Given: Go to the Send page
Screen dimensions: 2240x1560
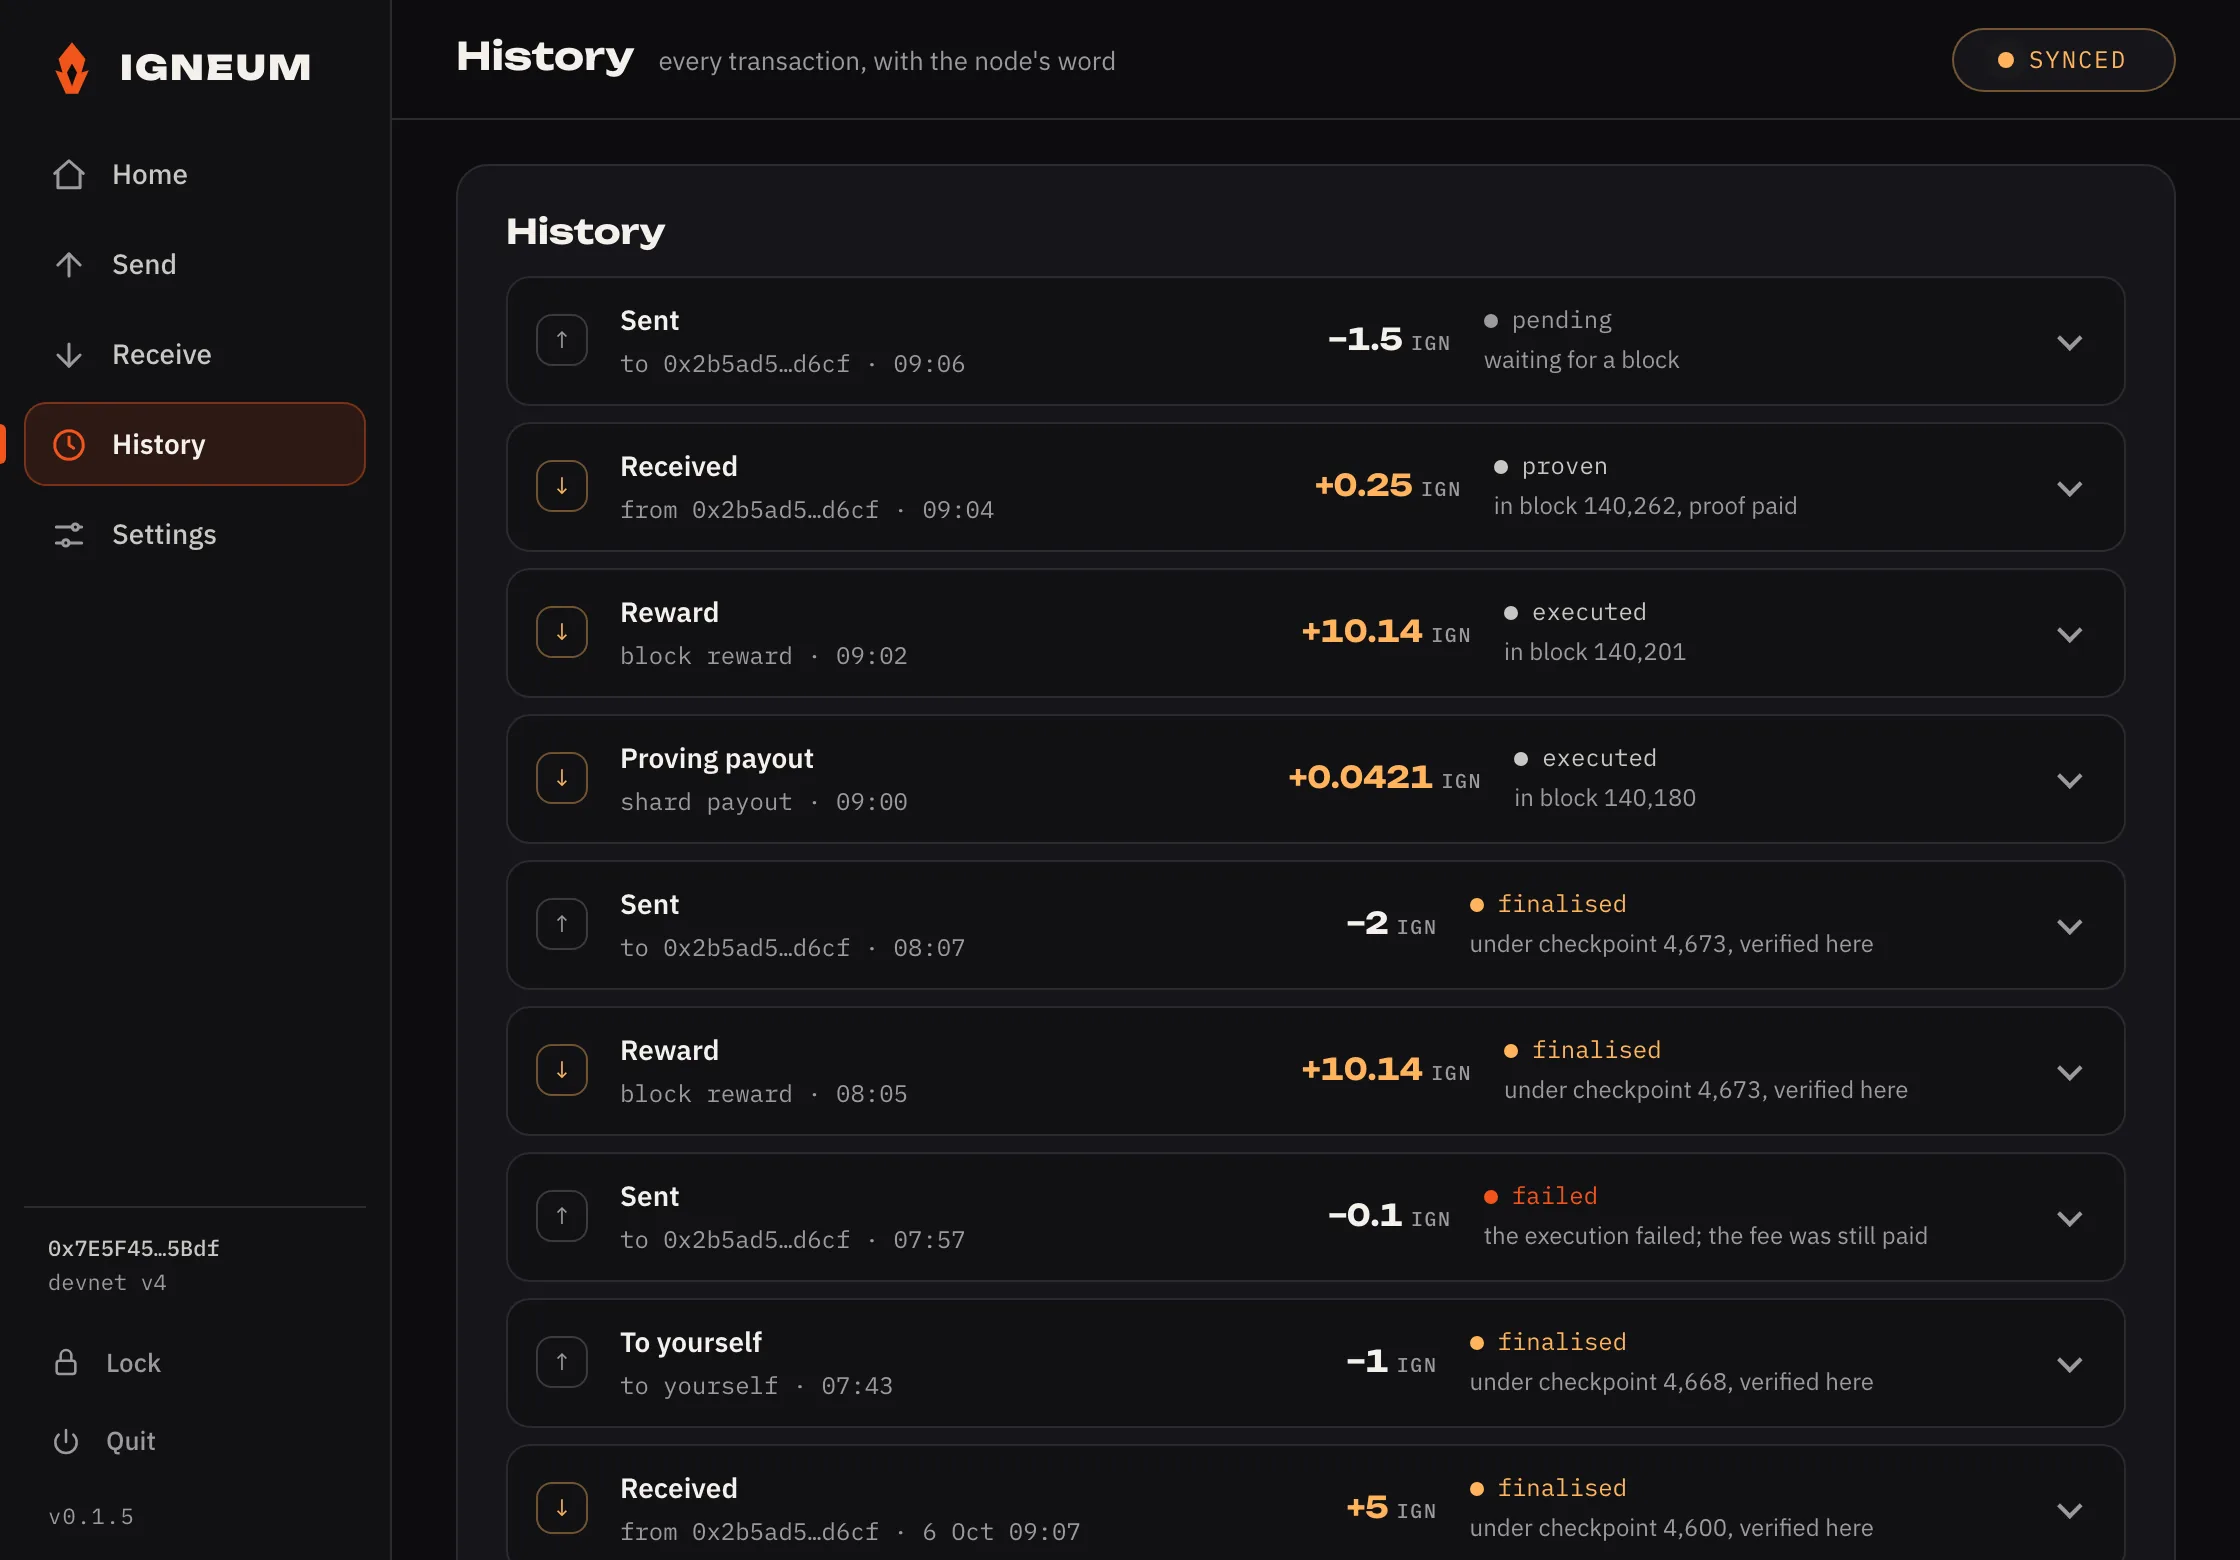Looking at the screenshot, I should click(x=195, y=265).
